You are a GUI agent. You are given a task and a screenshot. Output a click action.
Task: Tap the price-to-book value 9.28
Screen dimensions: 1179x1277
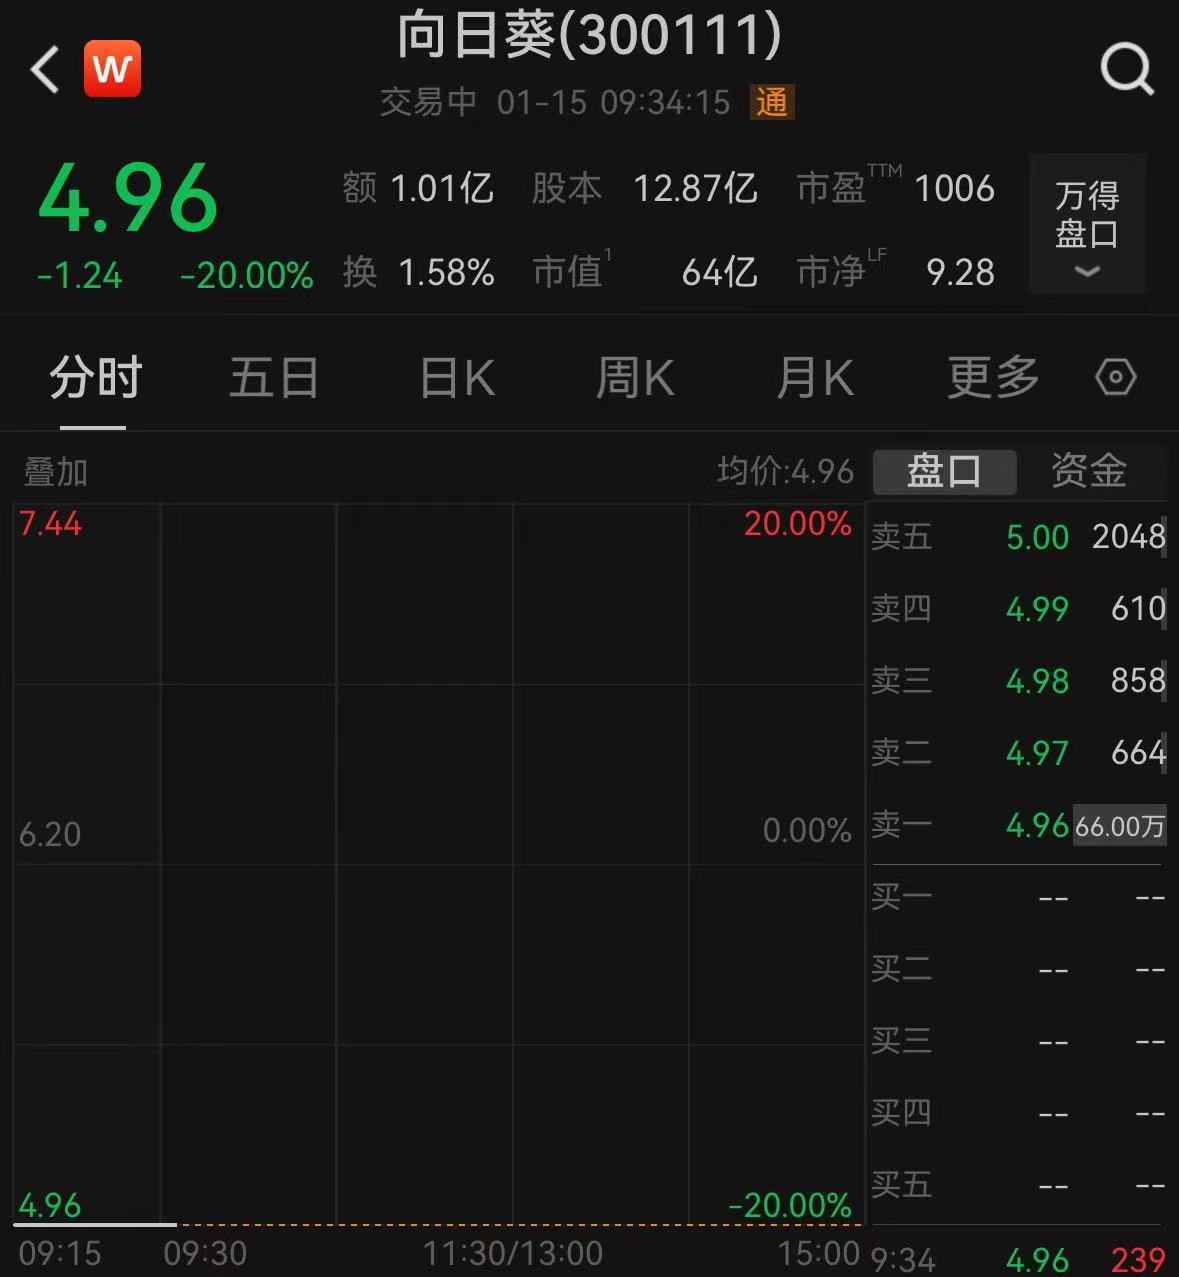[960, 272]
